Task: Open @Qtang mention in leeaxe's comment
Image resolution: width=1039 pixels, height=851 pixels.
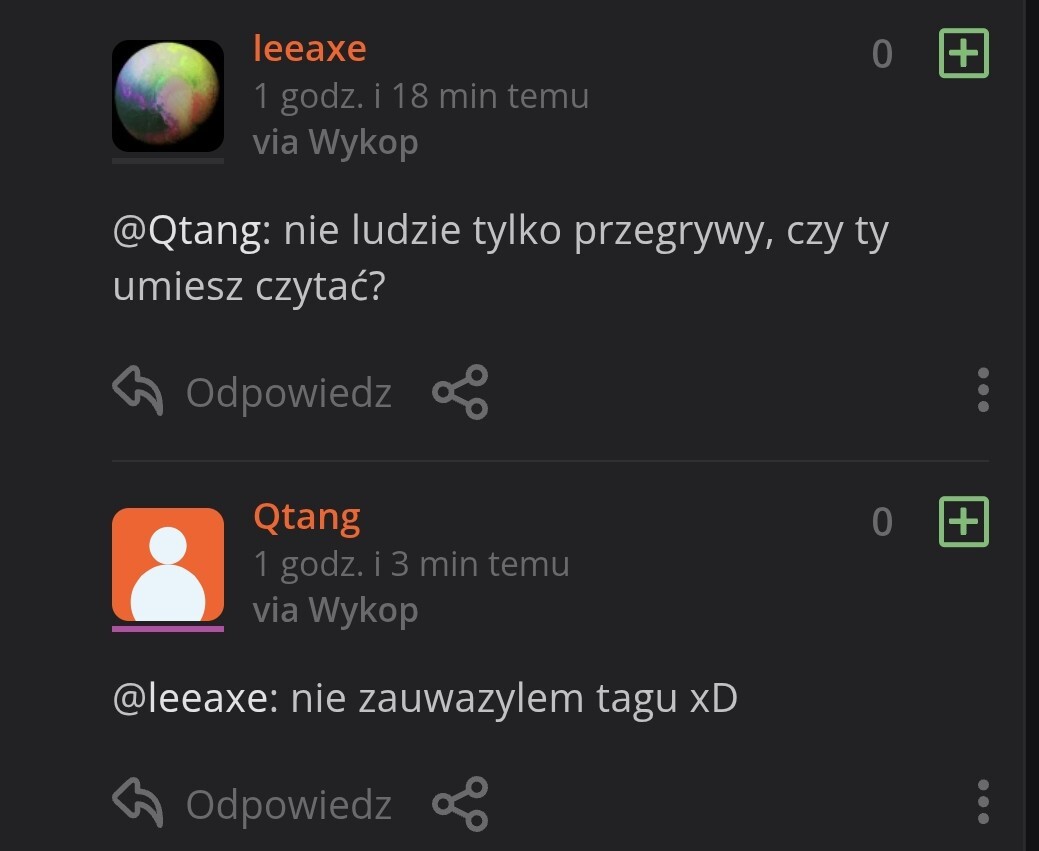Action: pyautogui.click(x=191, y=232)
